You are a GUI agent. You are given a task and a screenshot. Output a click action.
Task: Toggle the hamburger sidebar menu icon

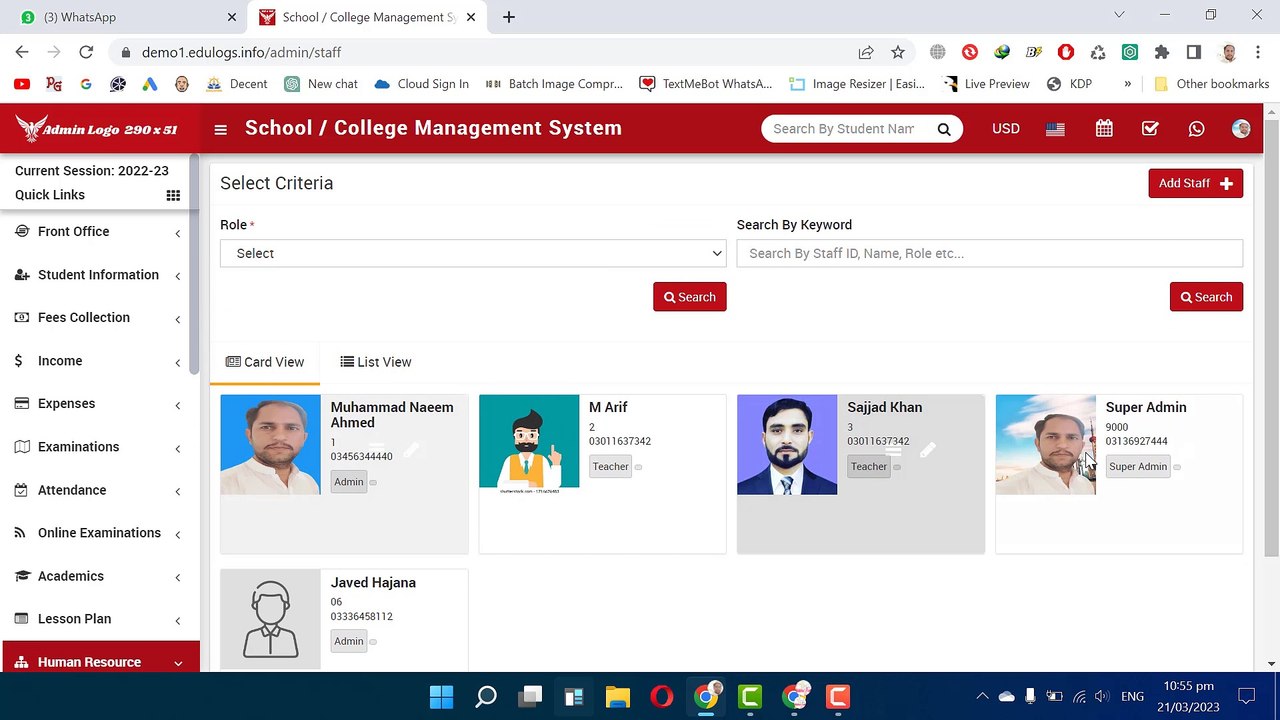point(220,129)
